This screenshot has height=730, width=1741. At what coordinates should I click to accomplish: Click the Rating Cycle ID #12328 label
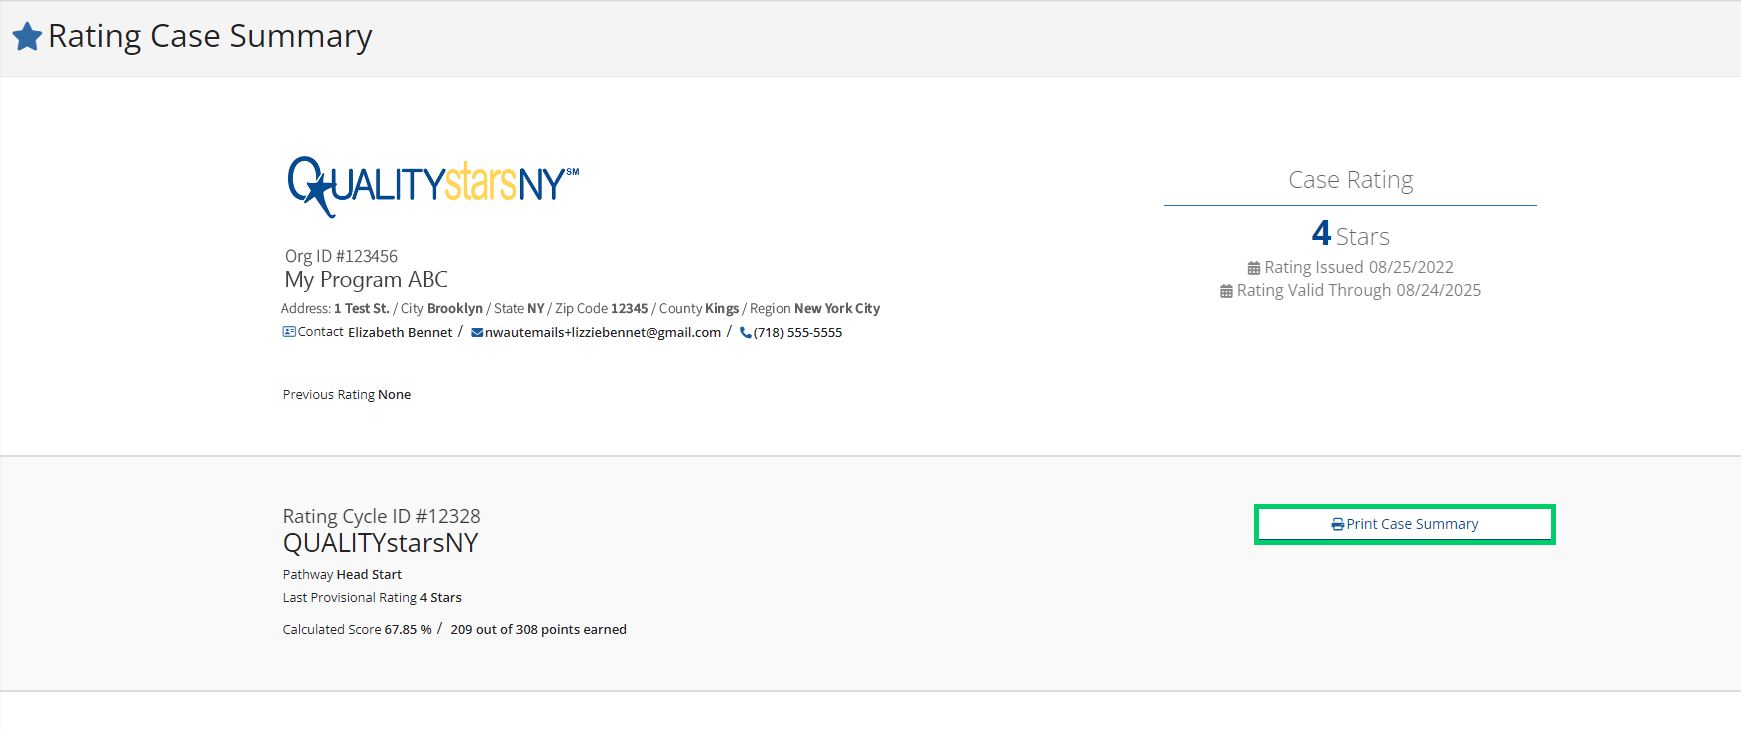(381, 516)
